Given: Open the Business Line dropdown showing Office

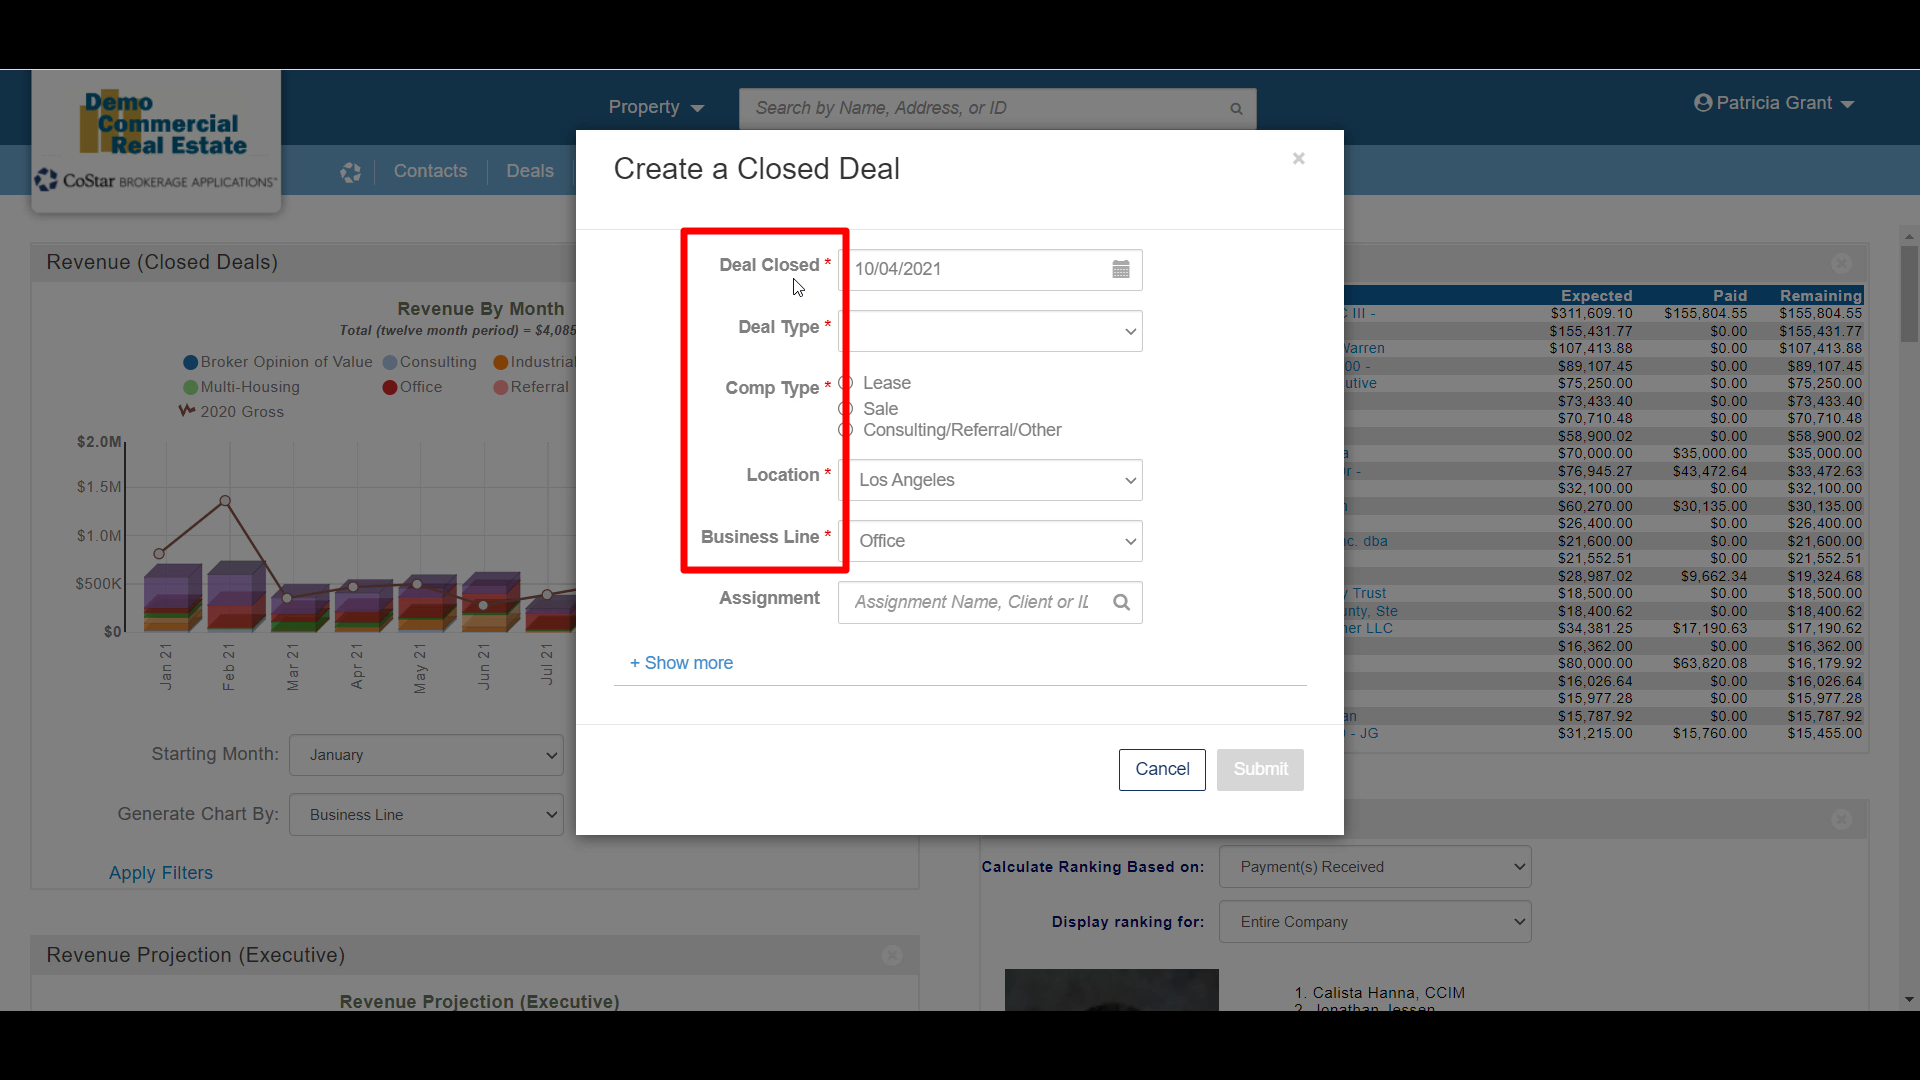Looking at the screenshot, I should (990, 541).
